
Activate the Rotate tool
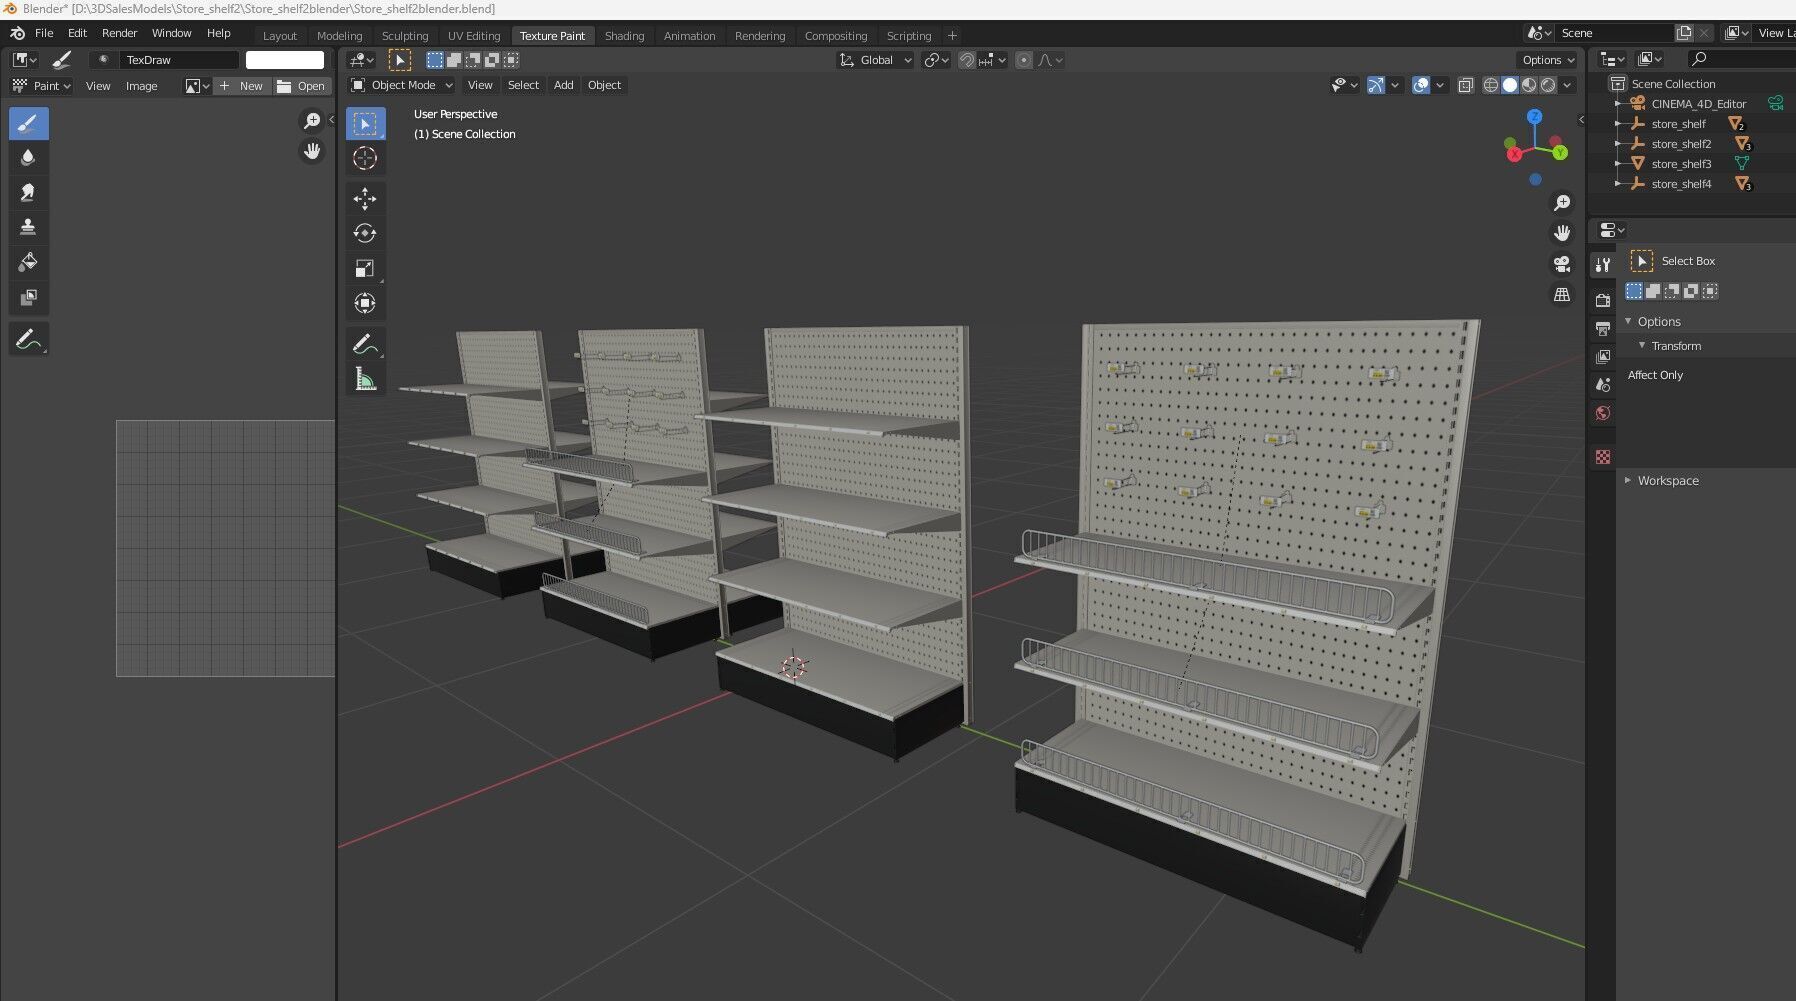[365, 233]
